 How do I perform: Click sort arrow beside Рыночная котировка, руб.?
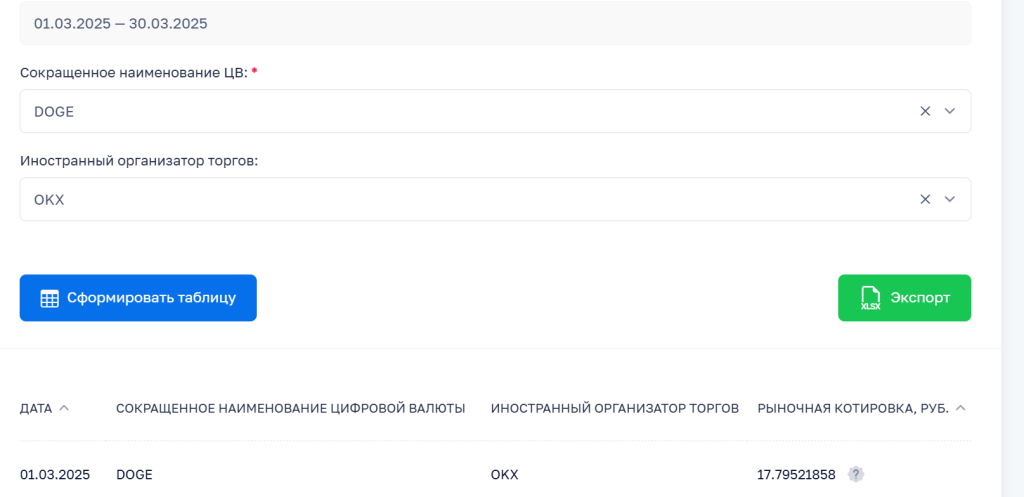(x=960, y=408)
